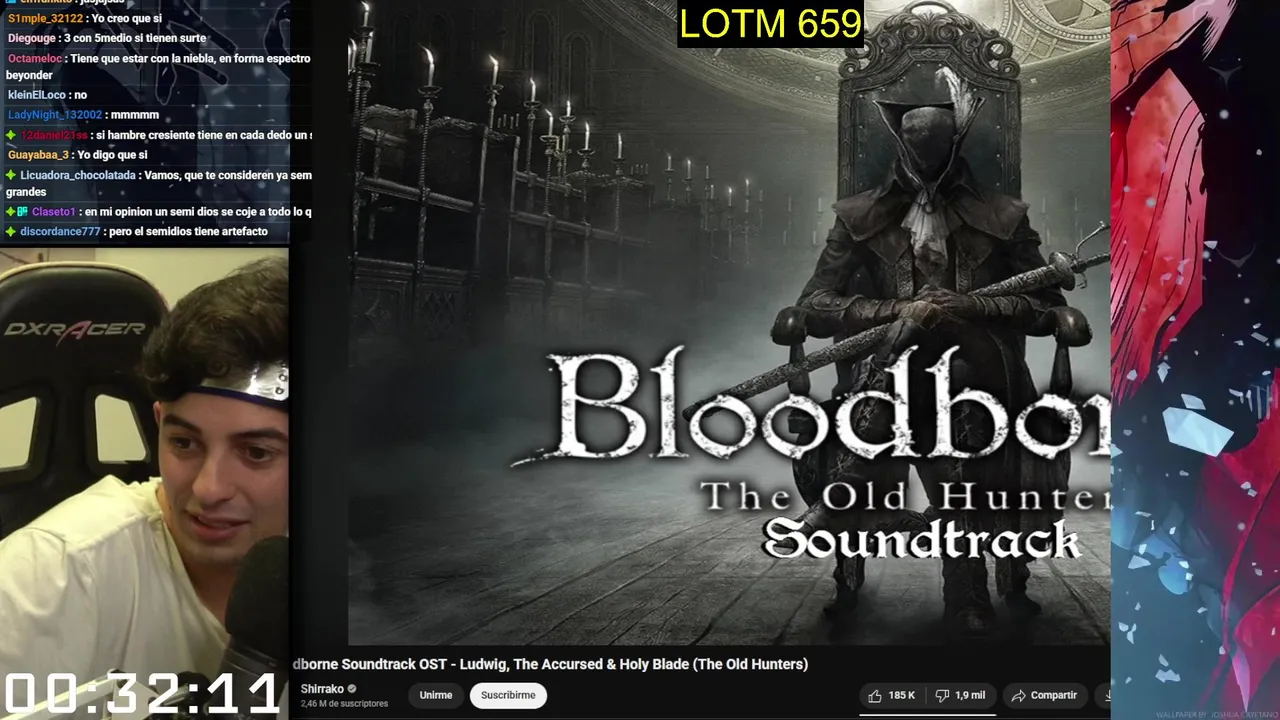Click the 00:32:11 stream timer

pos(142,693)
